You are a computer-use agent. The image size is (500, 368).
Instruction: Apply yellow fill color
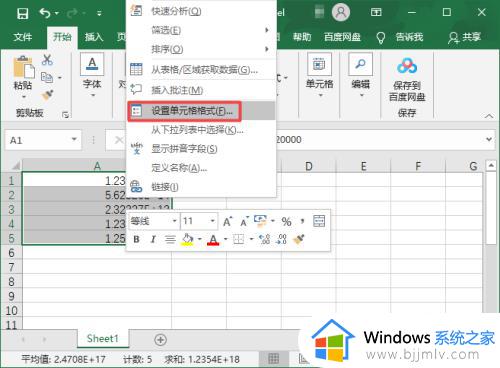click(x=188, y=239)
